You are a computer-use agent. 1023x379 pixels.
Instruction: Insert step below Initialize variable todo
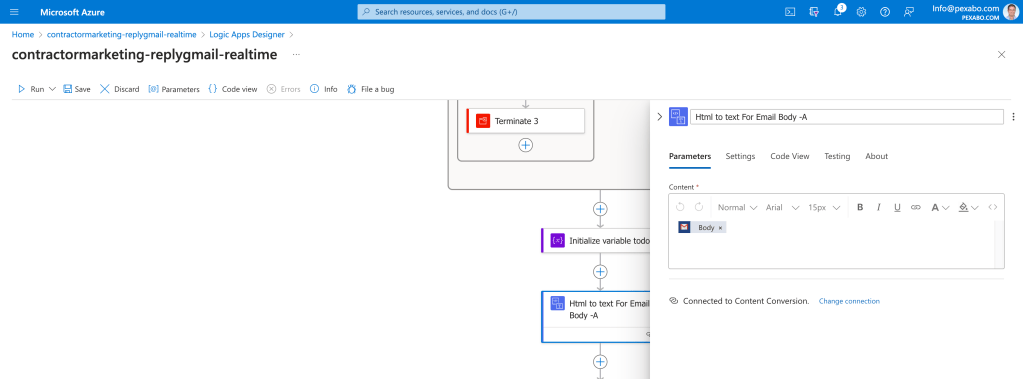coord(600,271)
